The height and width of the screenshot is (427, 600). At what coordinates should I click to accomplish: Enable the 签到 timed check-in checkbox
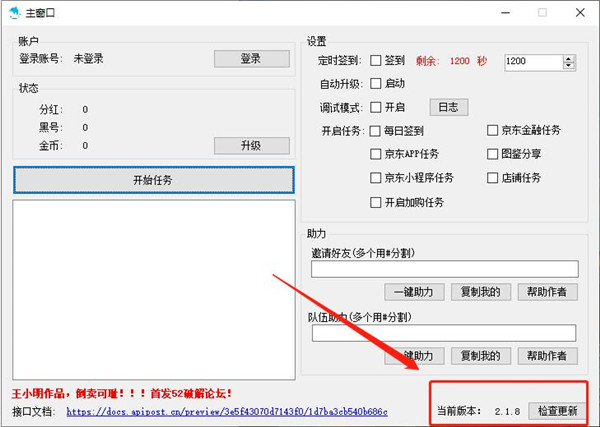pyautogui.click(x=376, y=61)
